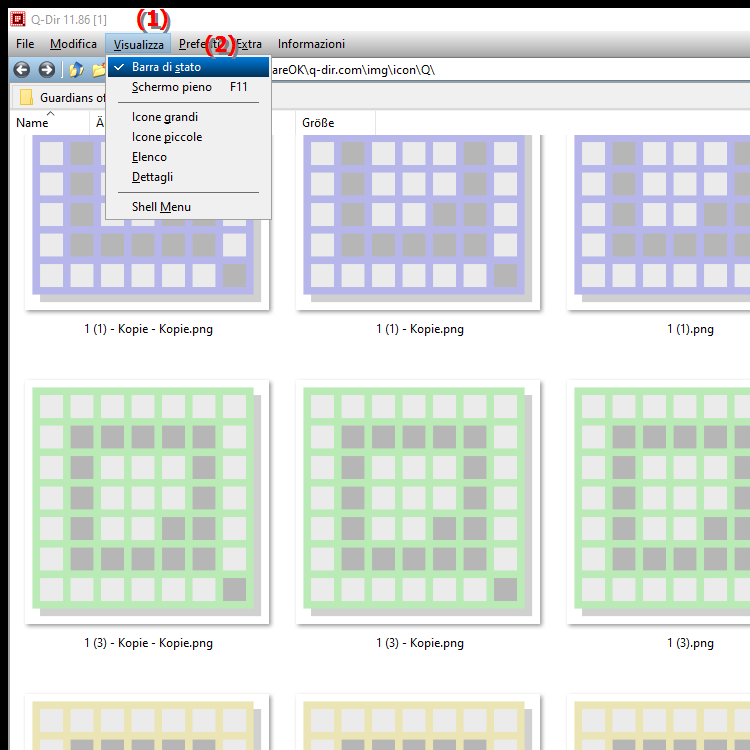750x750 pixels.
Task: Sort by the Name column header
Action: 33,123
